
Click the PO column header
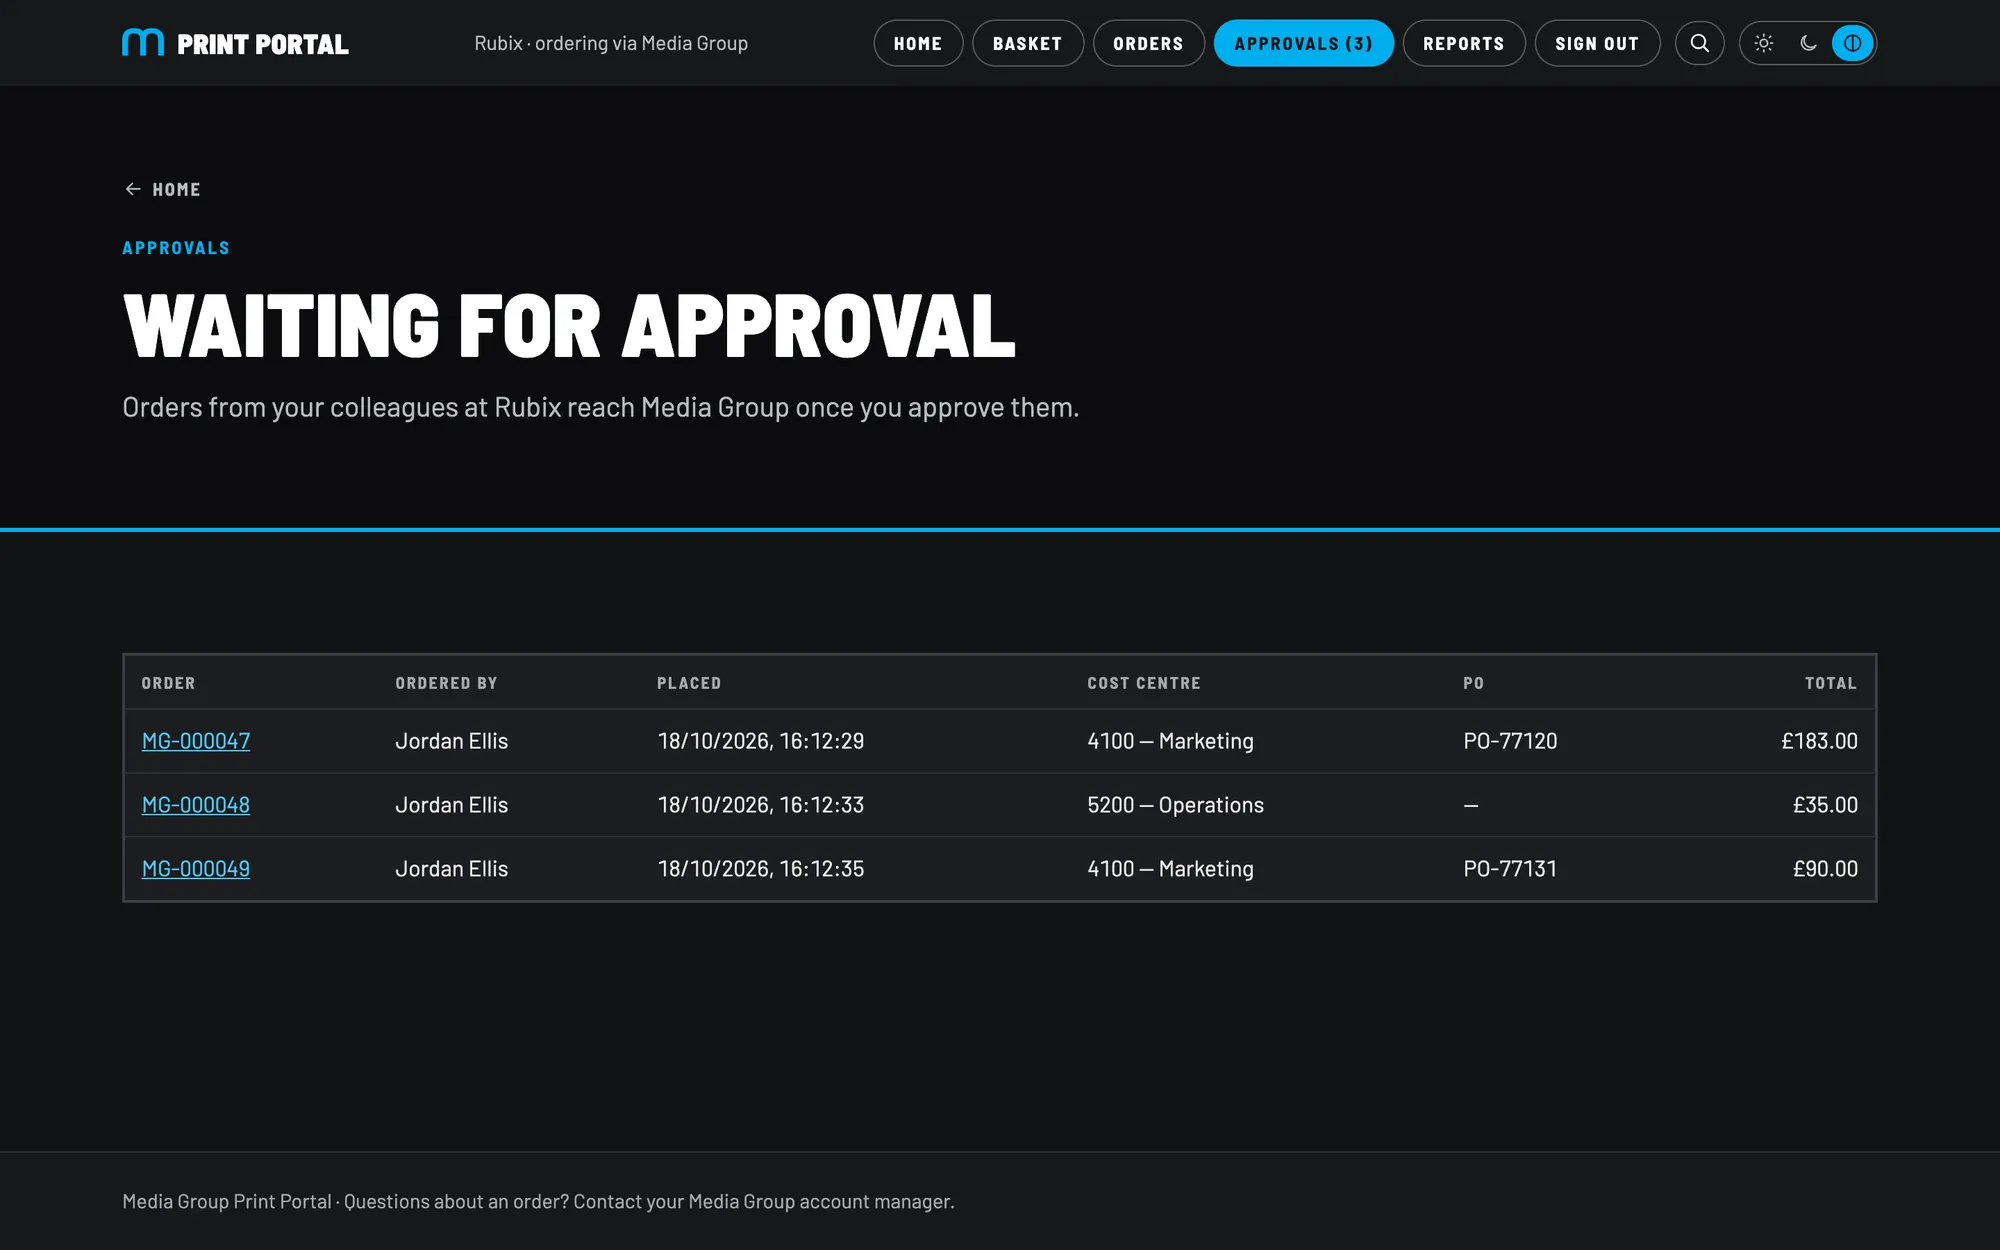tap(1474, 683)
